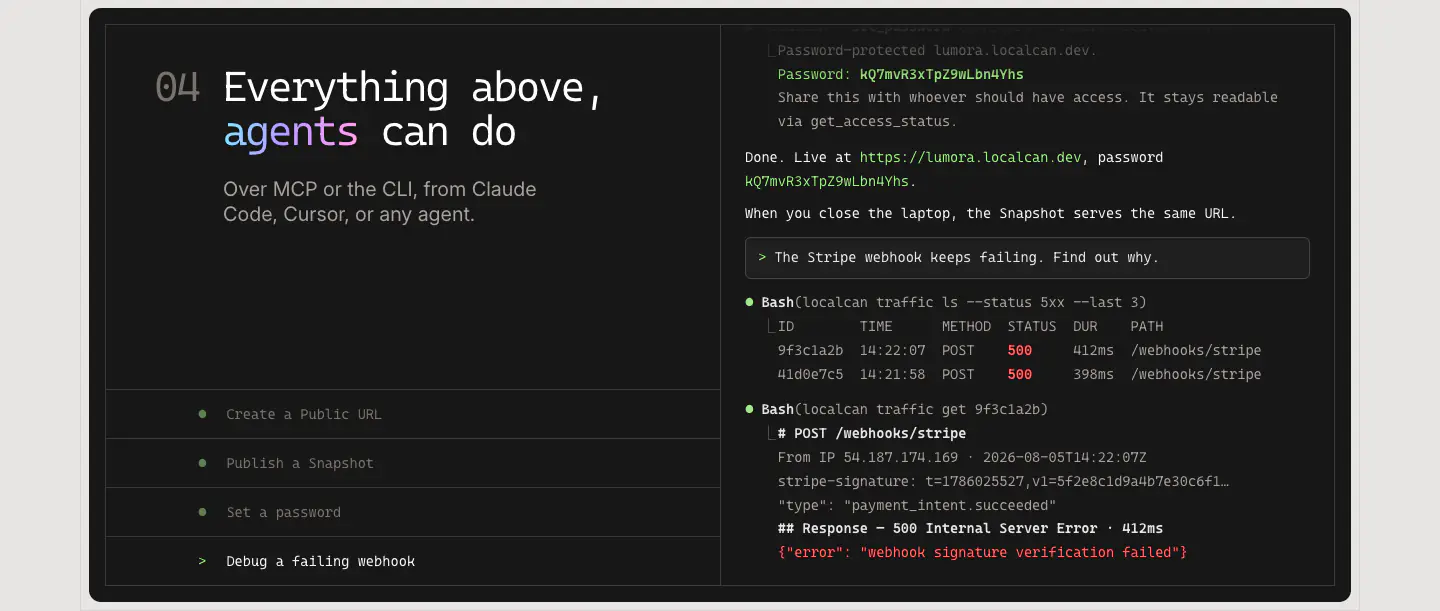Click the From IP 54.187.174.169 line

[962, 458]
